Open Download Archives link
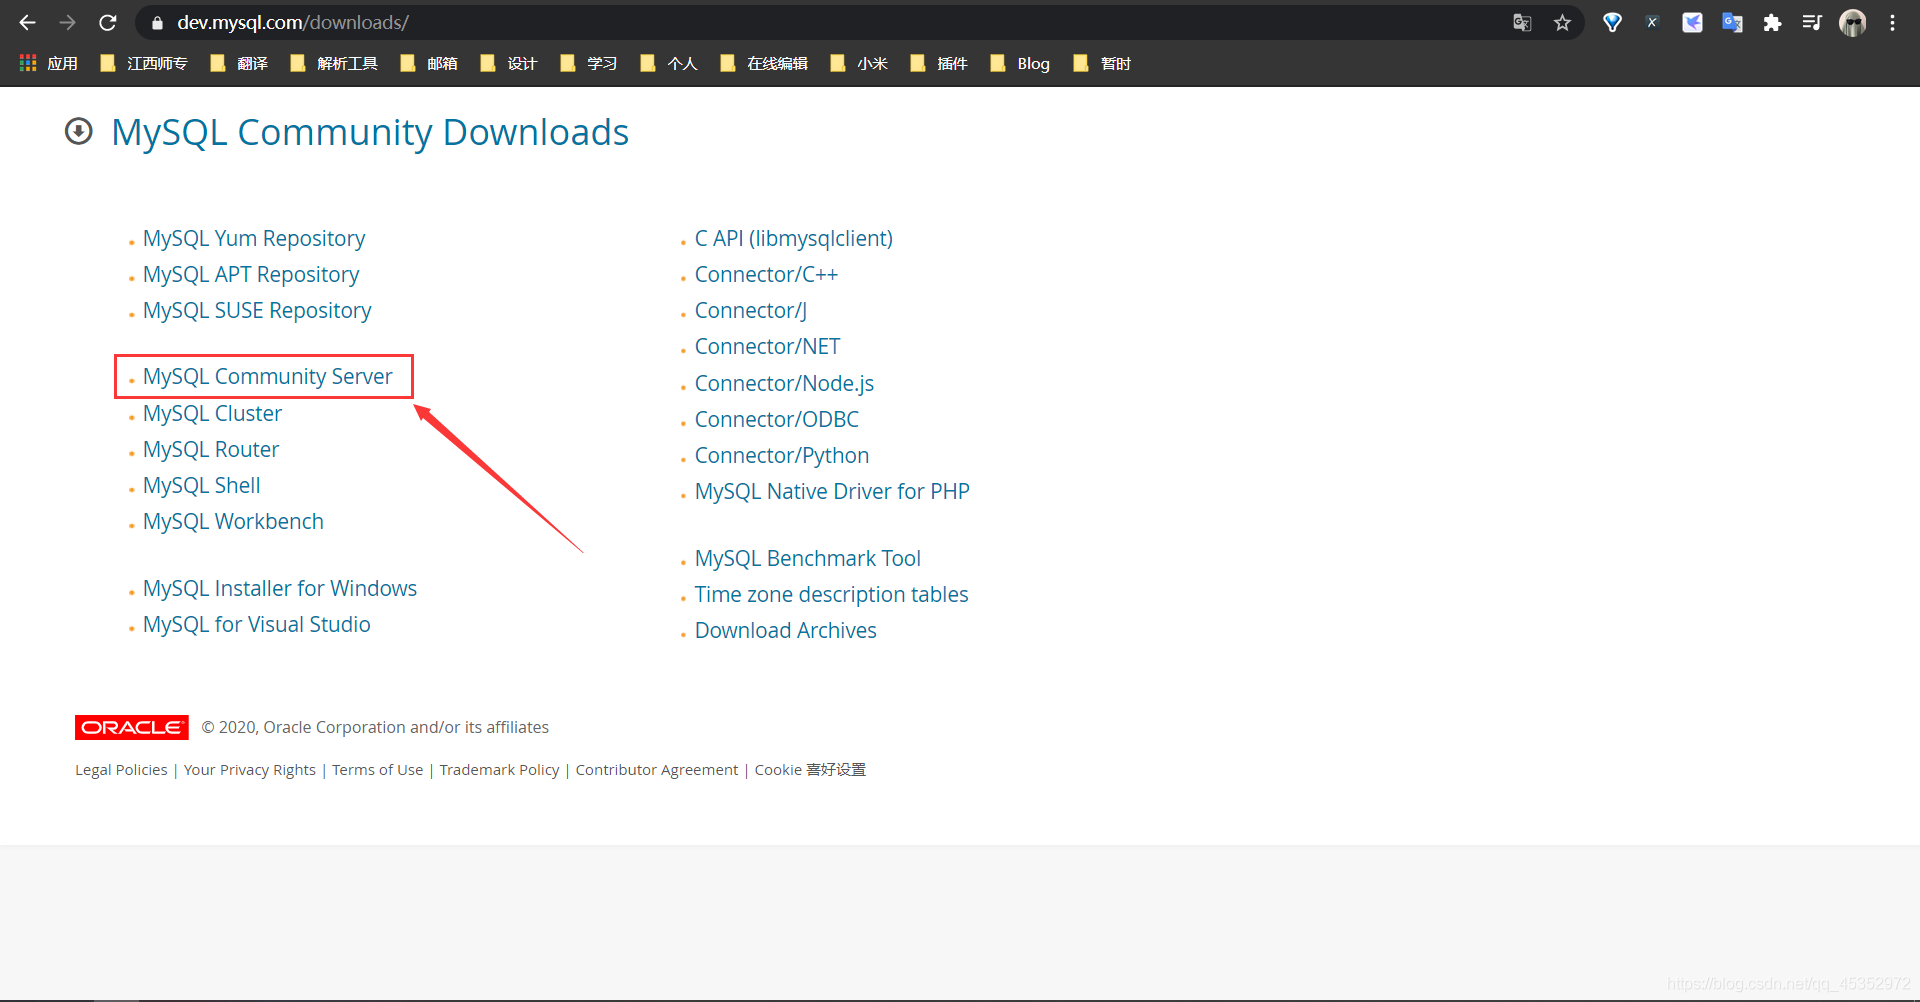 786,630
